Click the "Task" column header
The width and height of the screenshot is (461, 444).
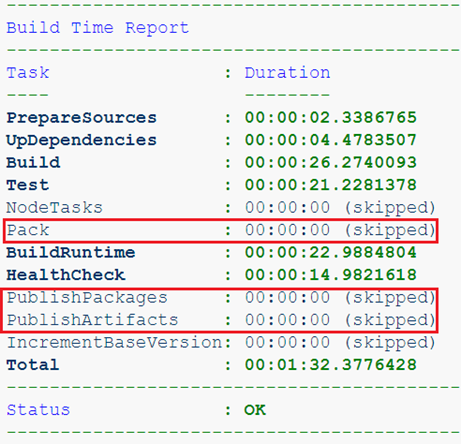click(x=28, y=73)
